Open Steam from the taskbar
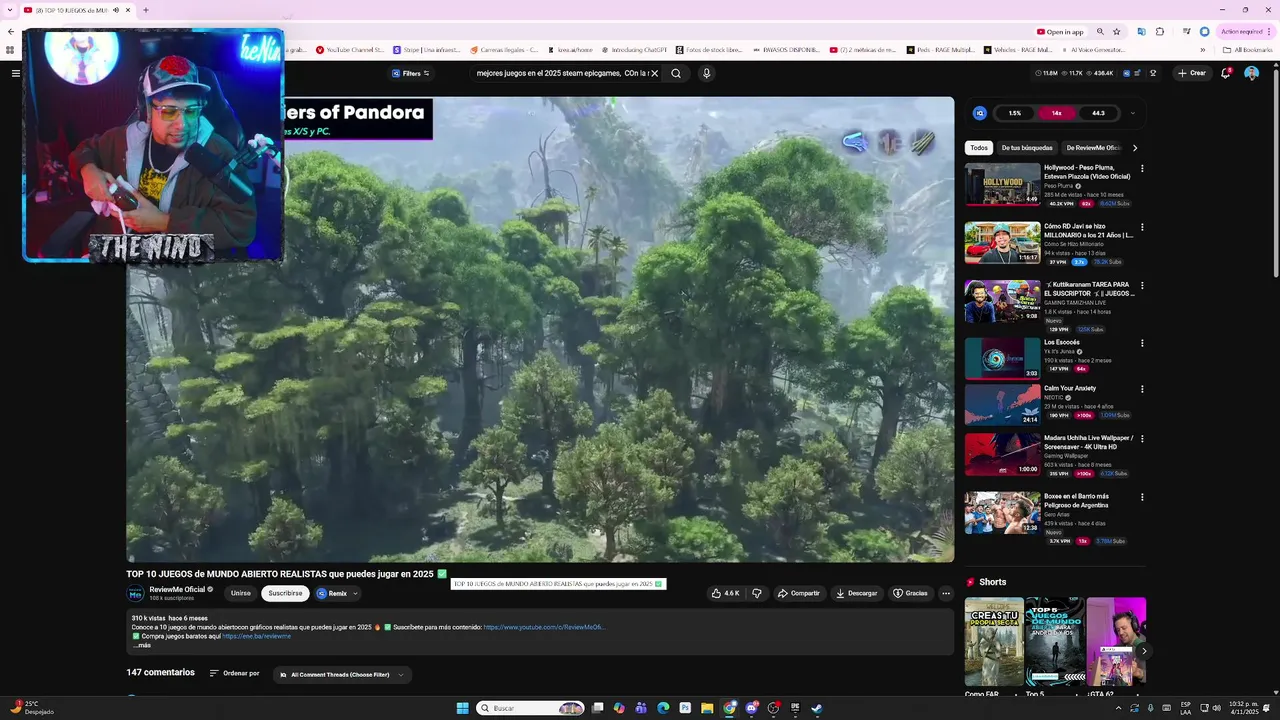 [x=816, y=708]
